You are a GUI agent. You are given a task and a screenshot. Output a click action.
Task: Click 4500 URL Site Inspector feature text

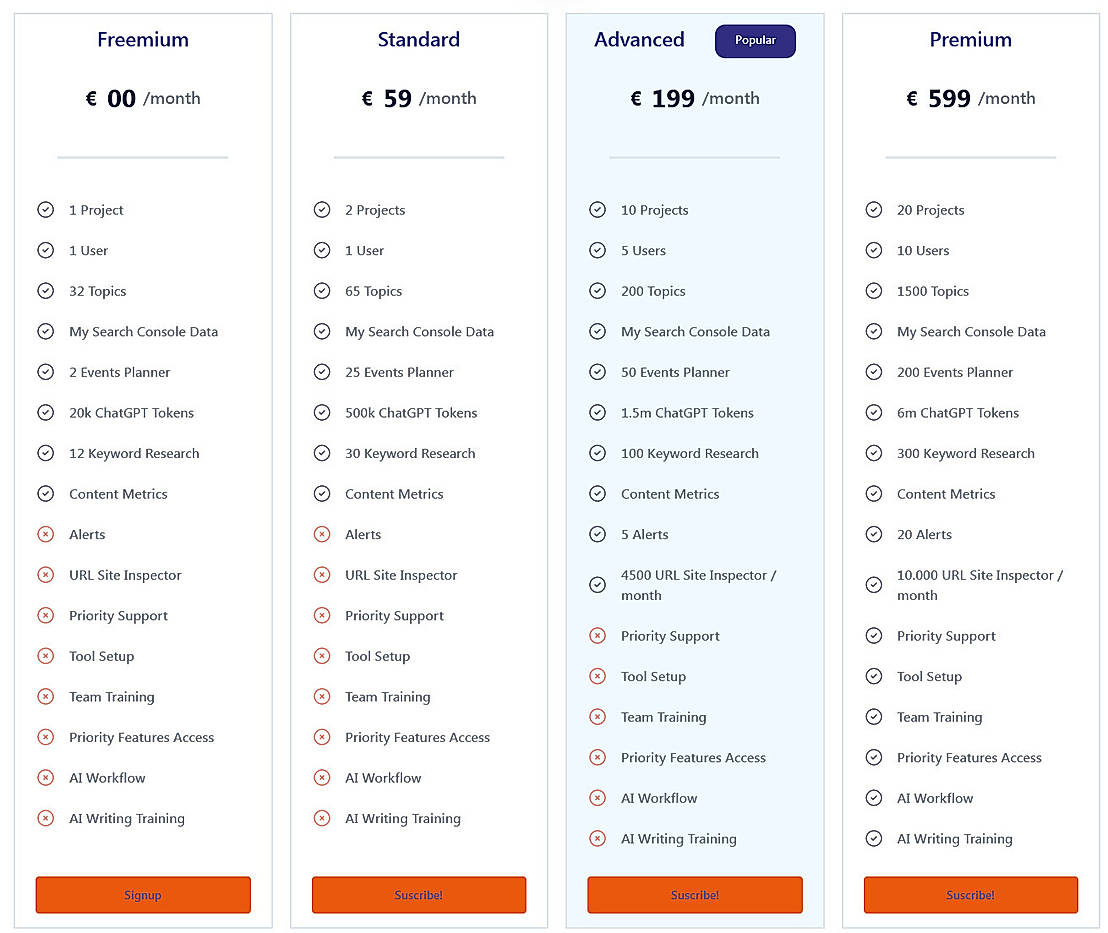coord(698,585)
